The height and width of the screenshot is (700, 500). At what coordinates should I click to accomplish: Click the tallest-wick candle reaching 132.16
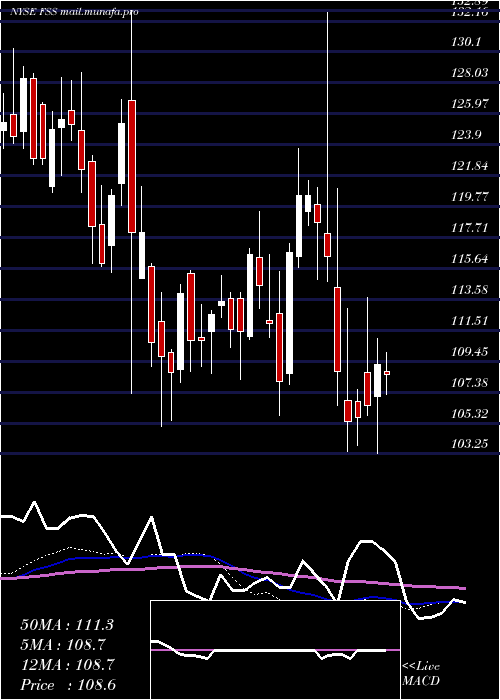tap(328, 245)
